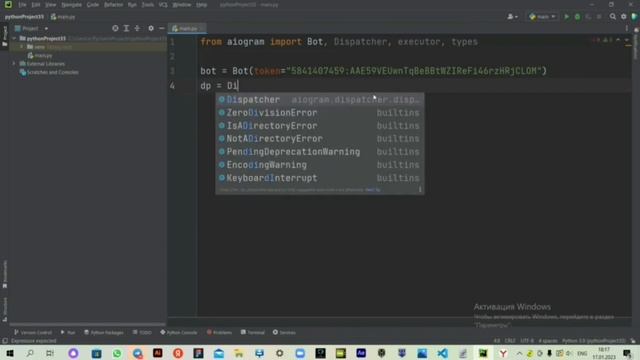Click the ENG input language indicator
Viewport: 640px width, 360px height.
582,353
